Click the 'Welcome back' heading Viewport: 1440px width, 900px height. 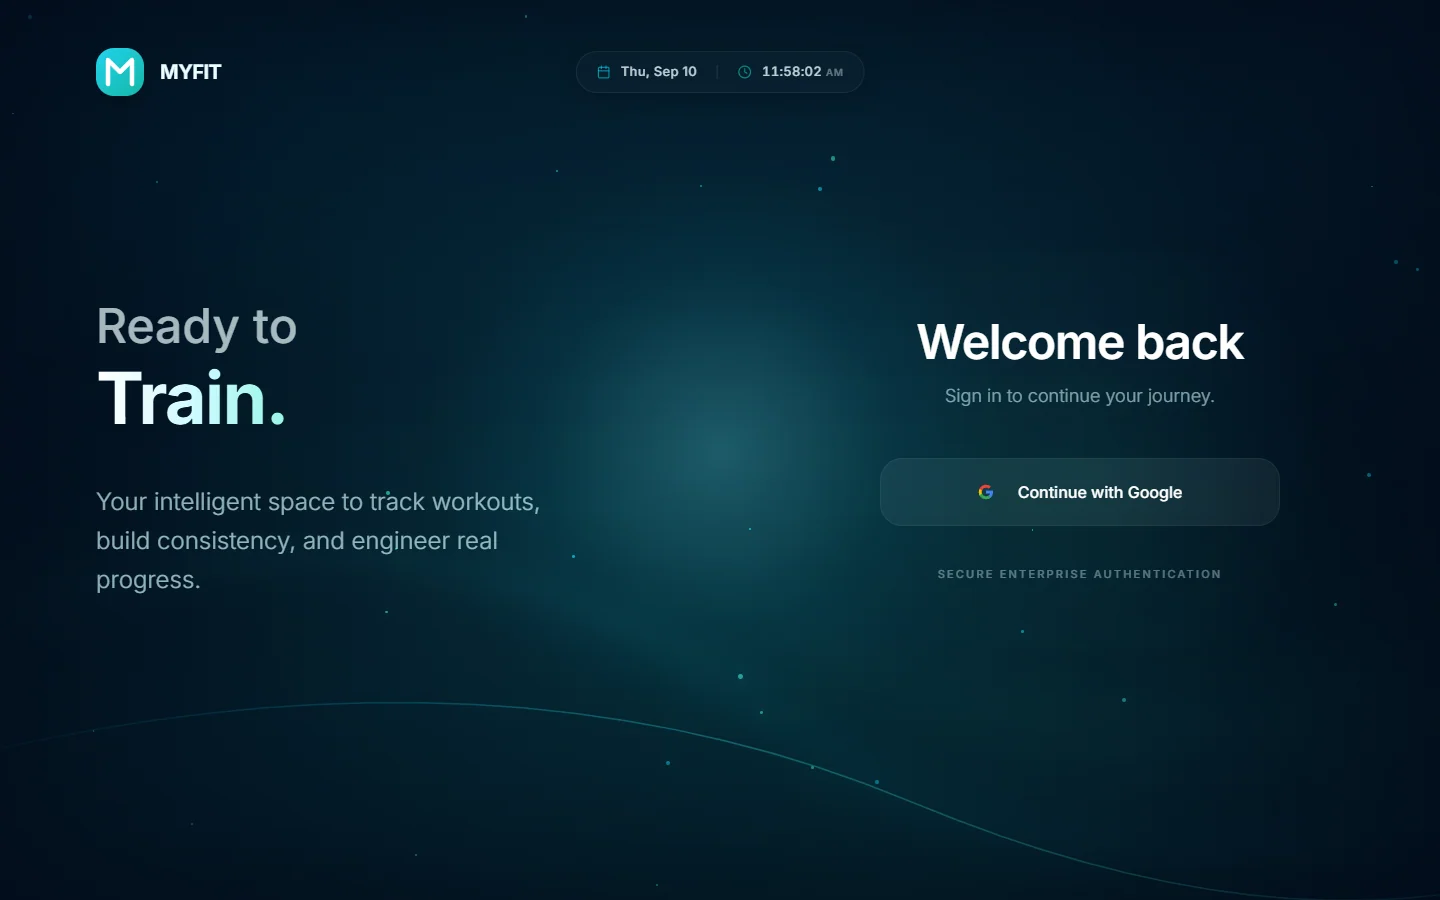[x=1080, y=342]
